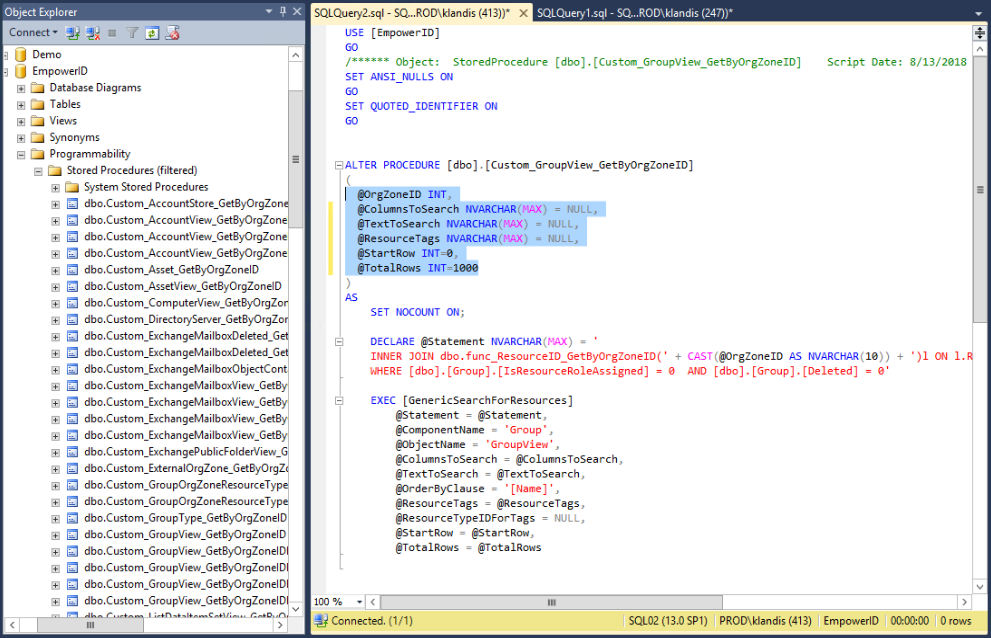Screen dimensions: 991x638
Task: Click the 0 rows status entry
Action: pyautogui.click(x=956, y=621)
